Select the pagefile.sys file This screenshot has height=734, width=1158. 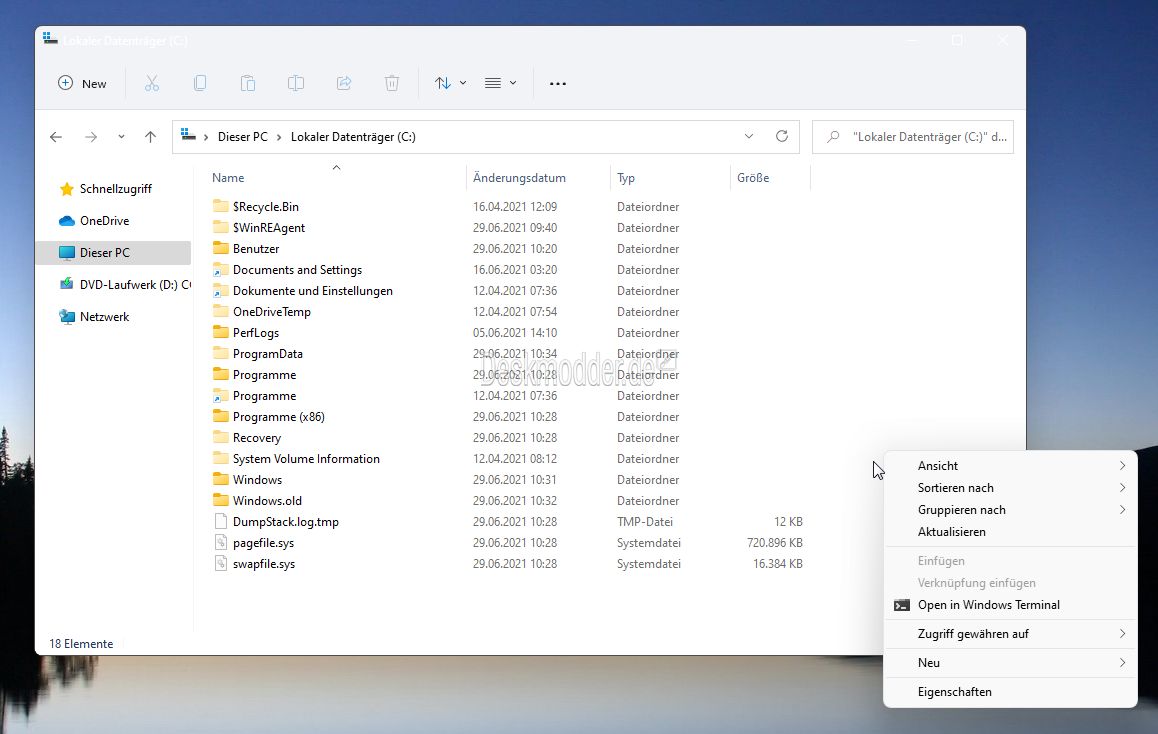coord(263,543)
